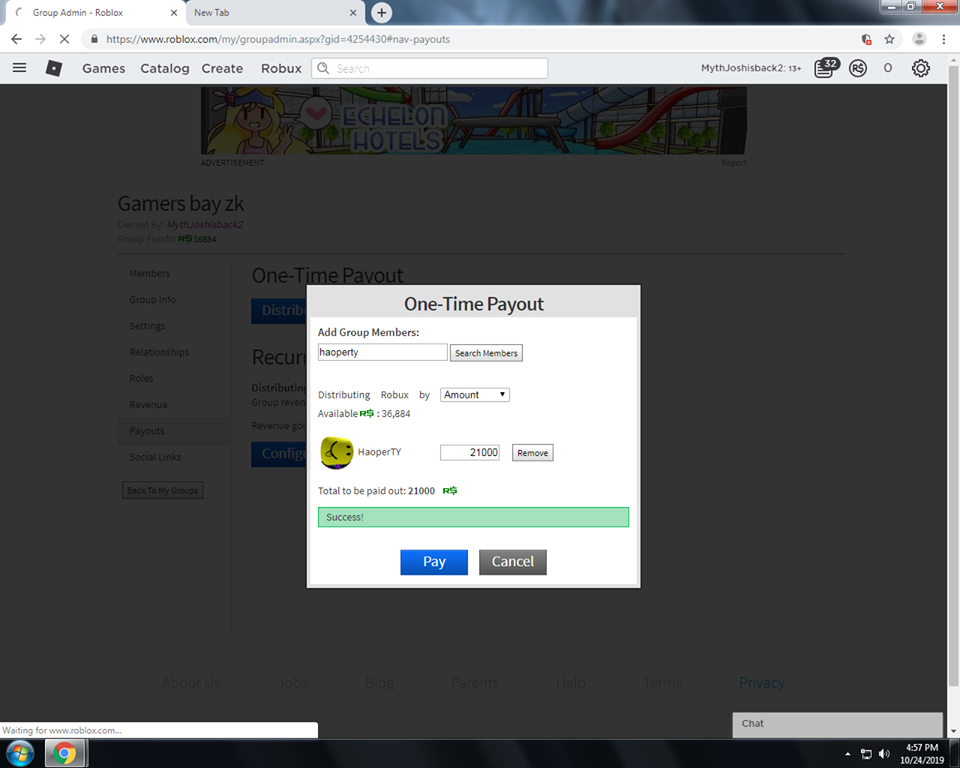Click the Pay button

(434, 562)
